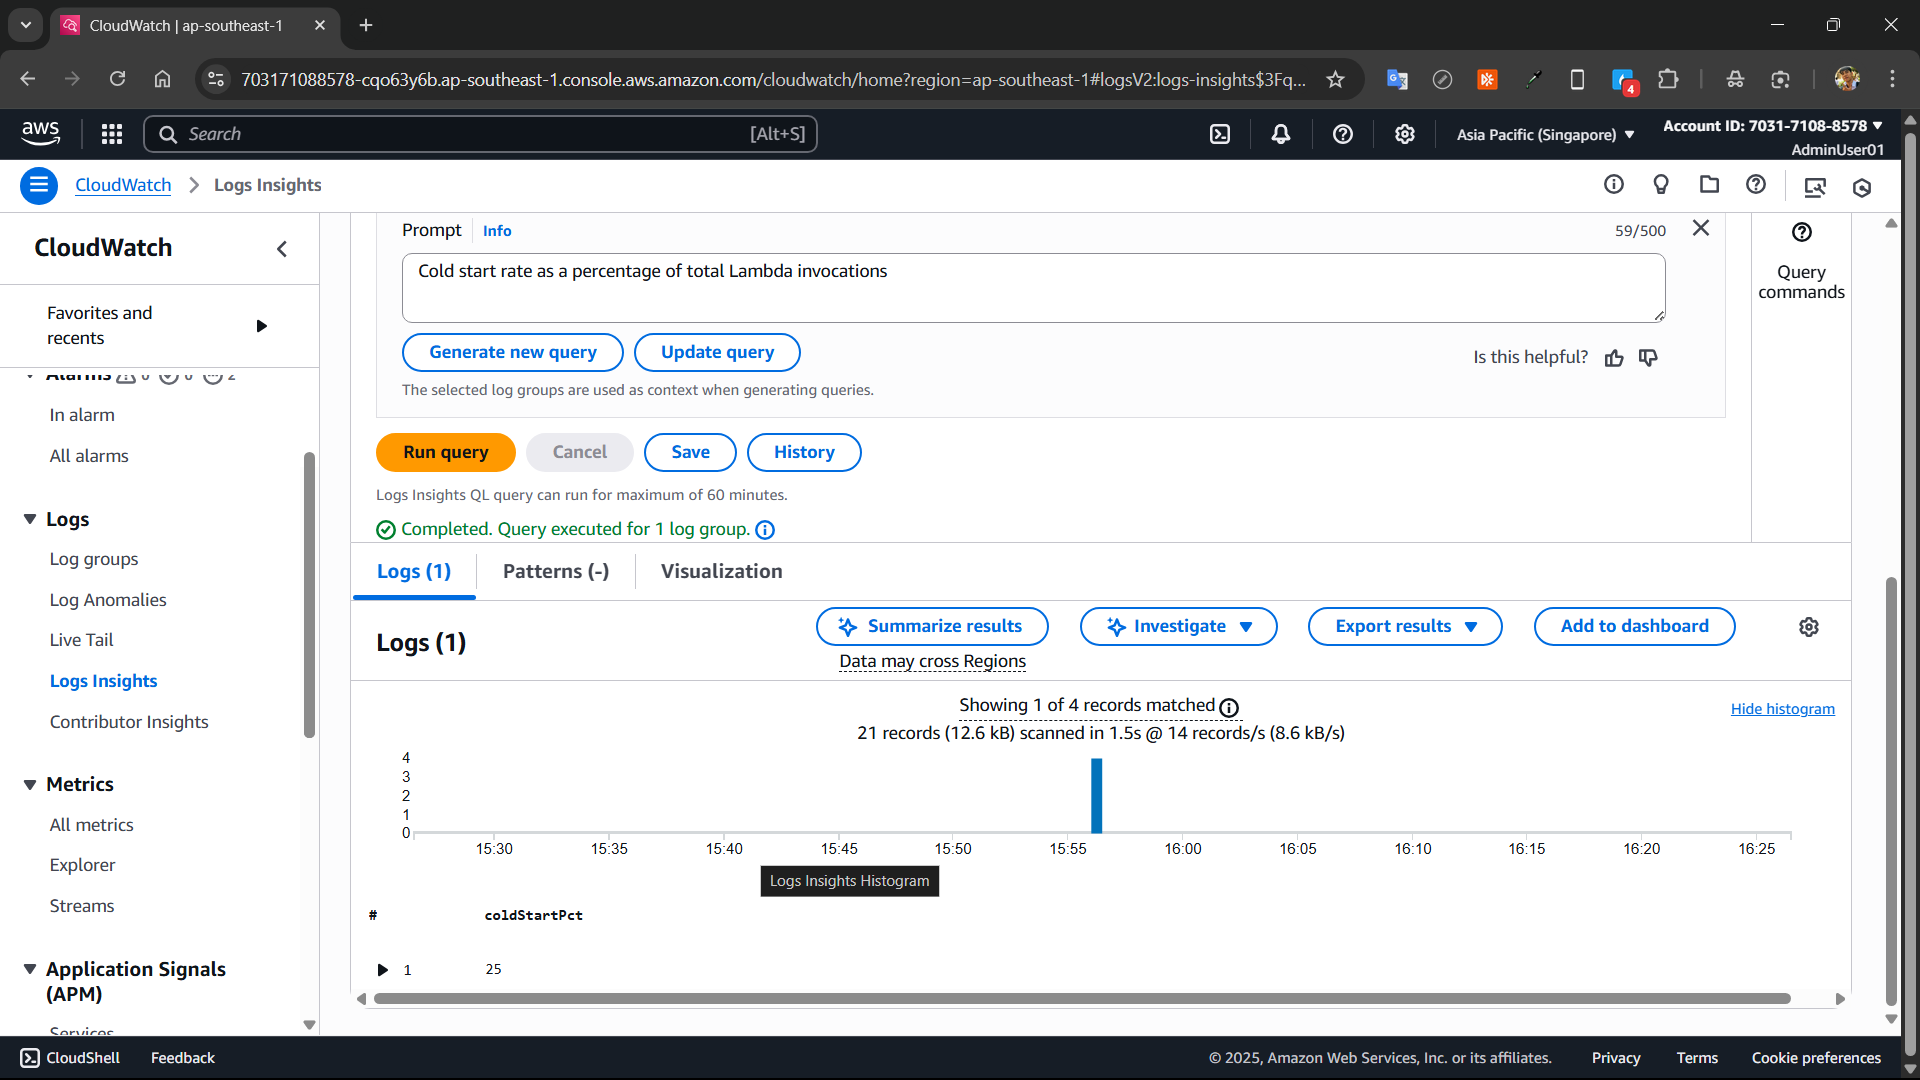Open the Asia Pacific (Singapore) region selector
This screenshot has height=1080, width=1920.
point(1545,134)
